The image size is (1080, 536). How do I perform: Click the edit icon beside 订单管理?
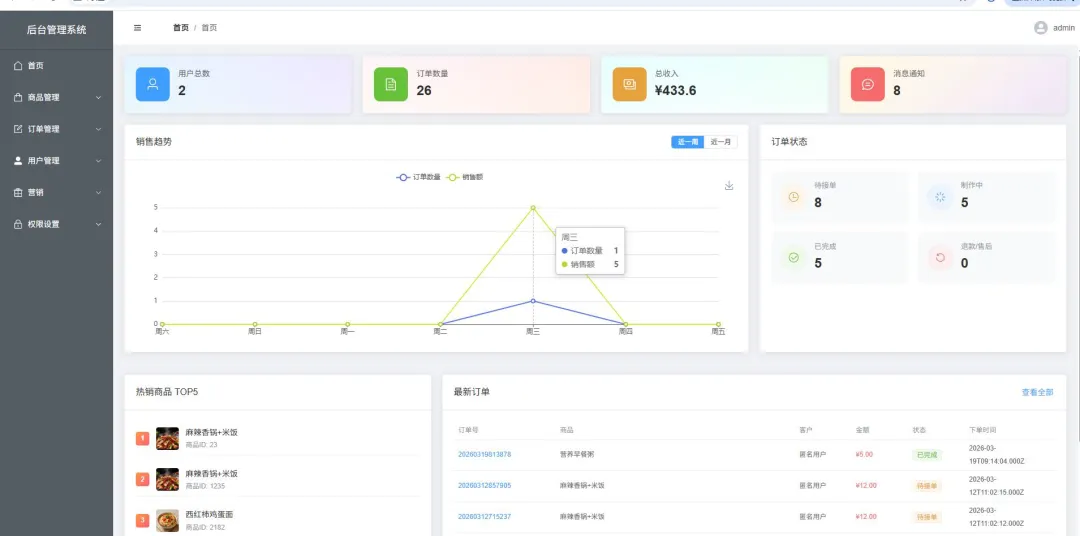click(x=19, y=129)
